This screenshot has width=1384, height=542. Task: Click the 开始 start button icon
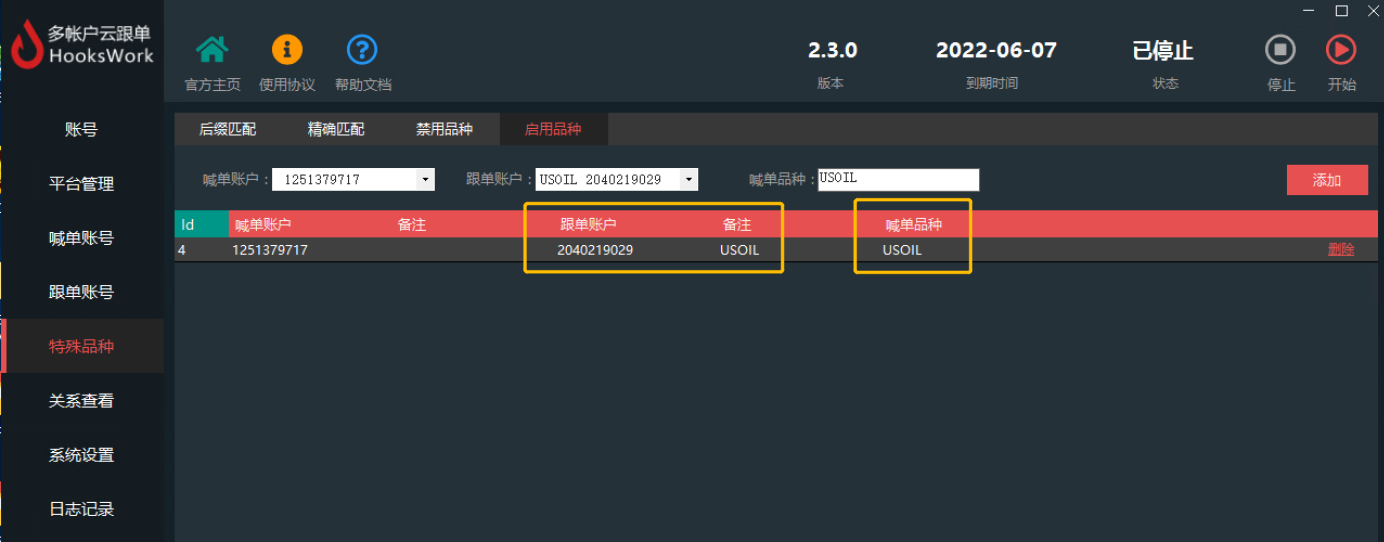click(1341, 49)
